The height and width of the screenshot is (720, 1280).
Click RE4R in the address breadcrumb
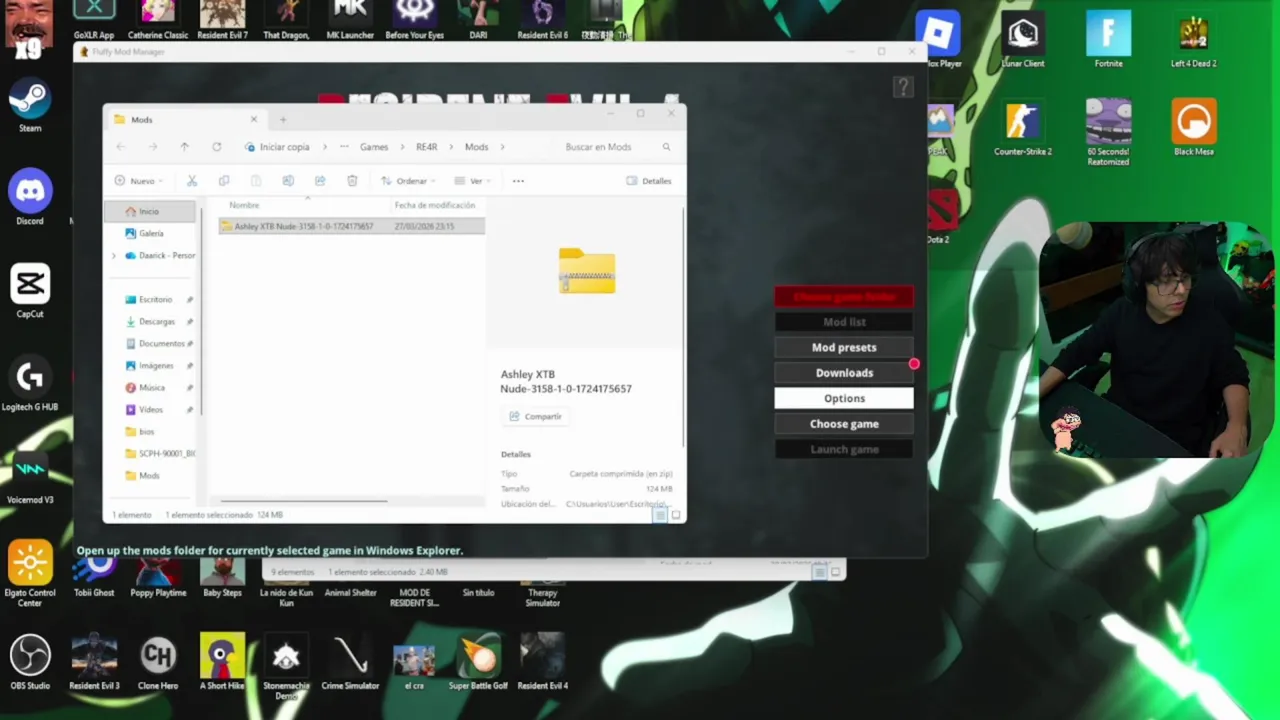(427, 147)
